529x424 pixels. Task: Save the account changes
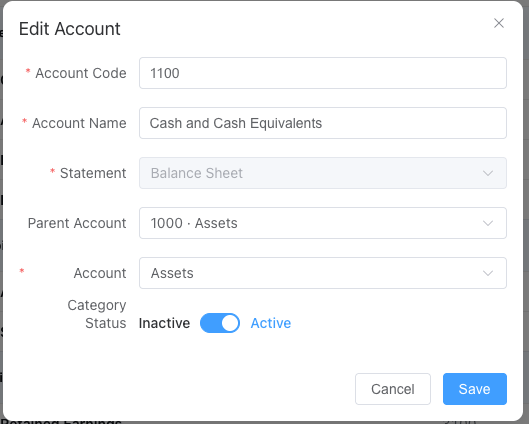(474, 389)
